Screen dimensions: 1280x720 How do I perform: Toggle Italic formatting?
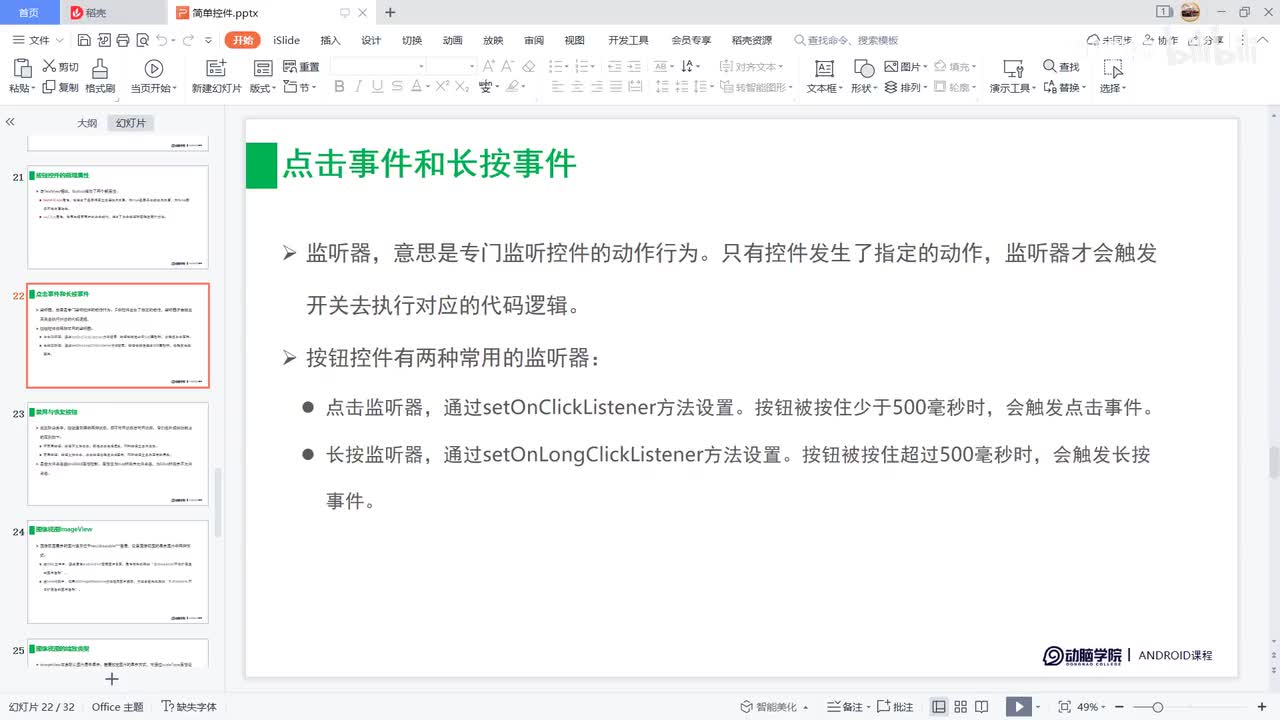(x=359, y=87)
